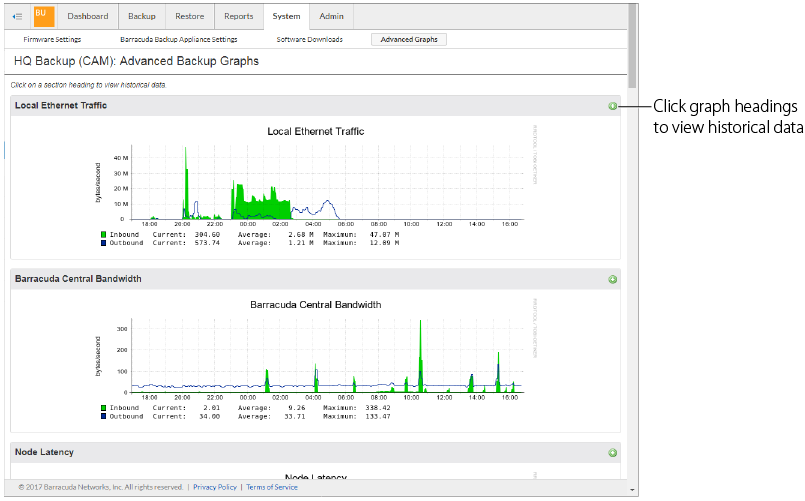The image size is (805, 501).
Task: Open the Privacy Policy link
Action: pos(215,487)
